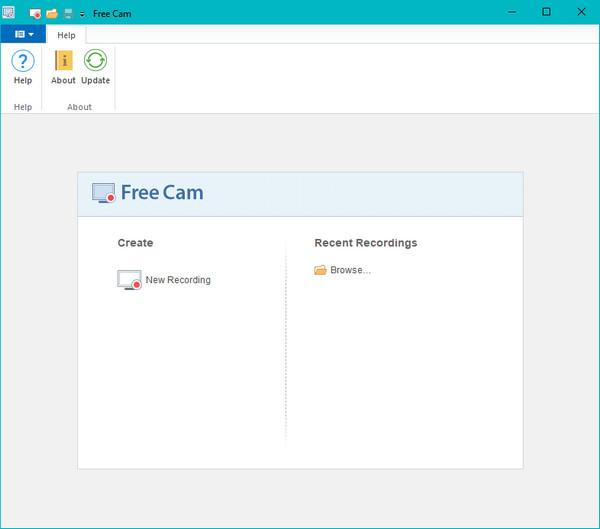Open the About dialog from the ribbon
The image size is (600, 529).
pos(63,67)
